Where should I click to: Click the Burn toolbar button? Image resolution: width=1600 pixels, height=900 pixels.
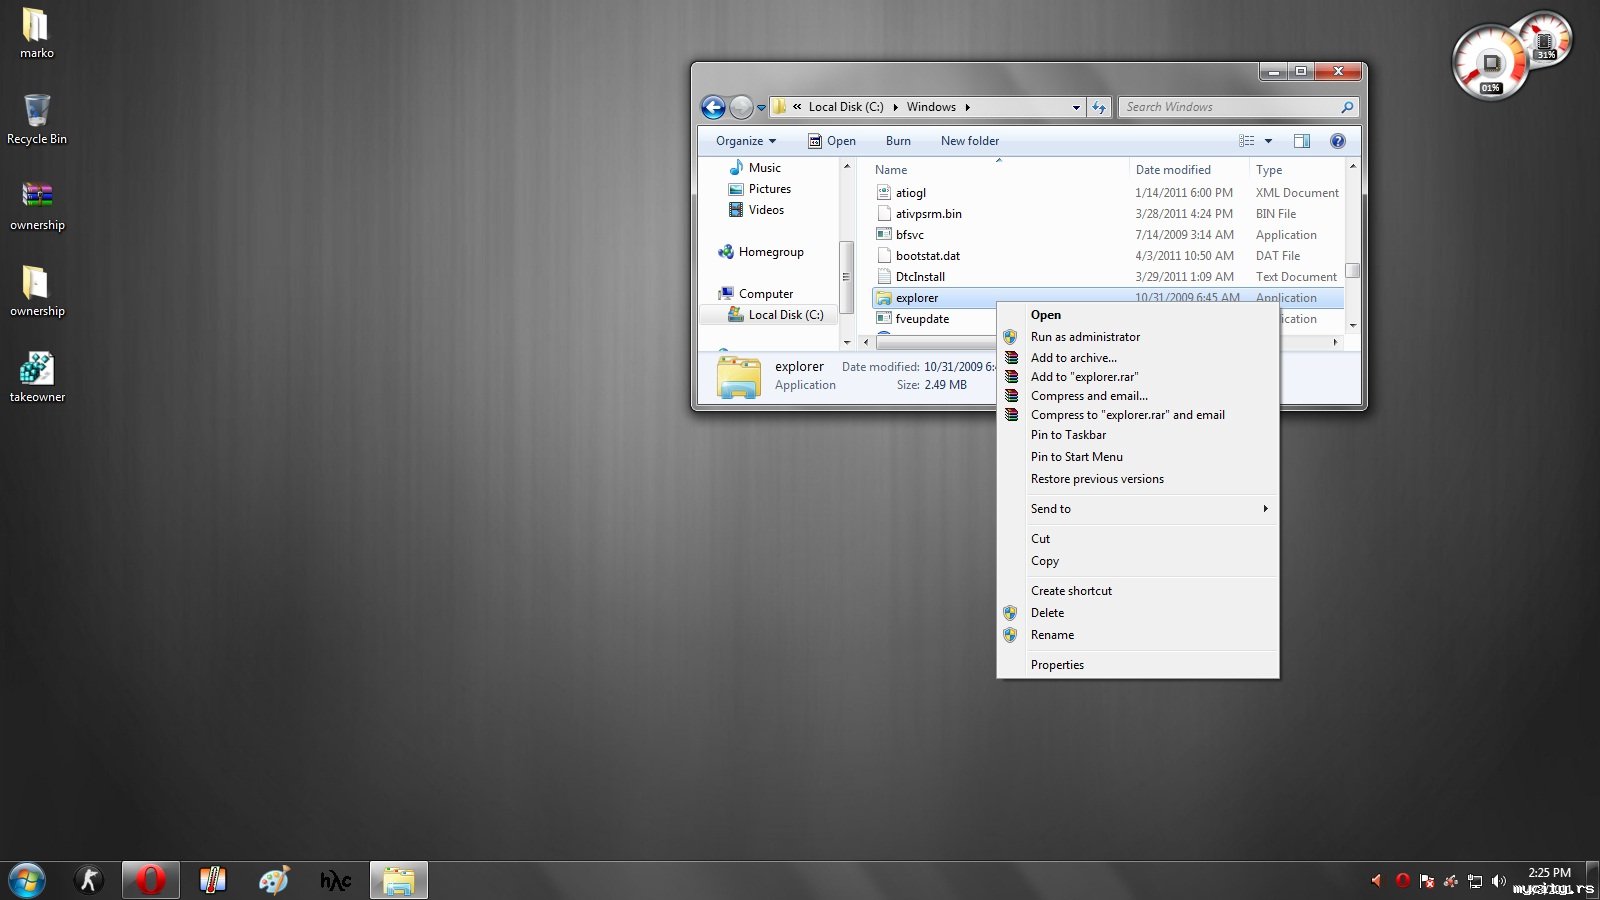tap(898, 141)
